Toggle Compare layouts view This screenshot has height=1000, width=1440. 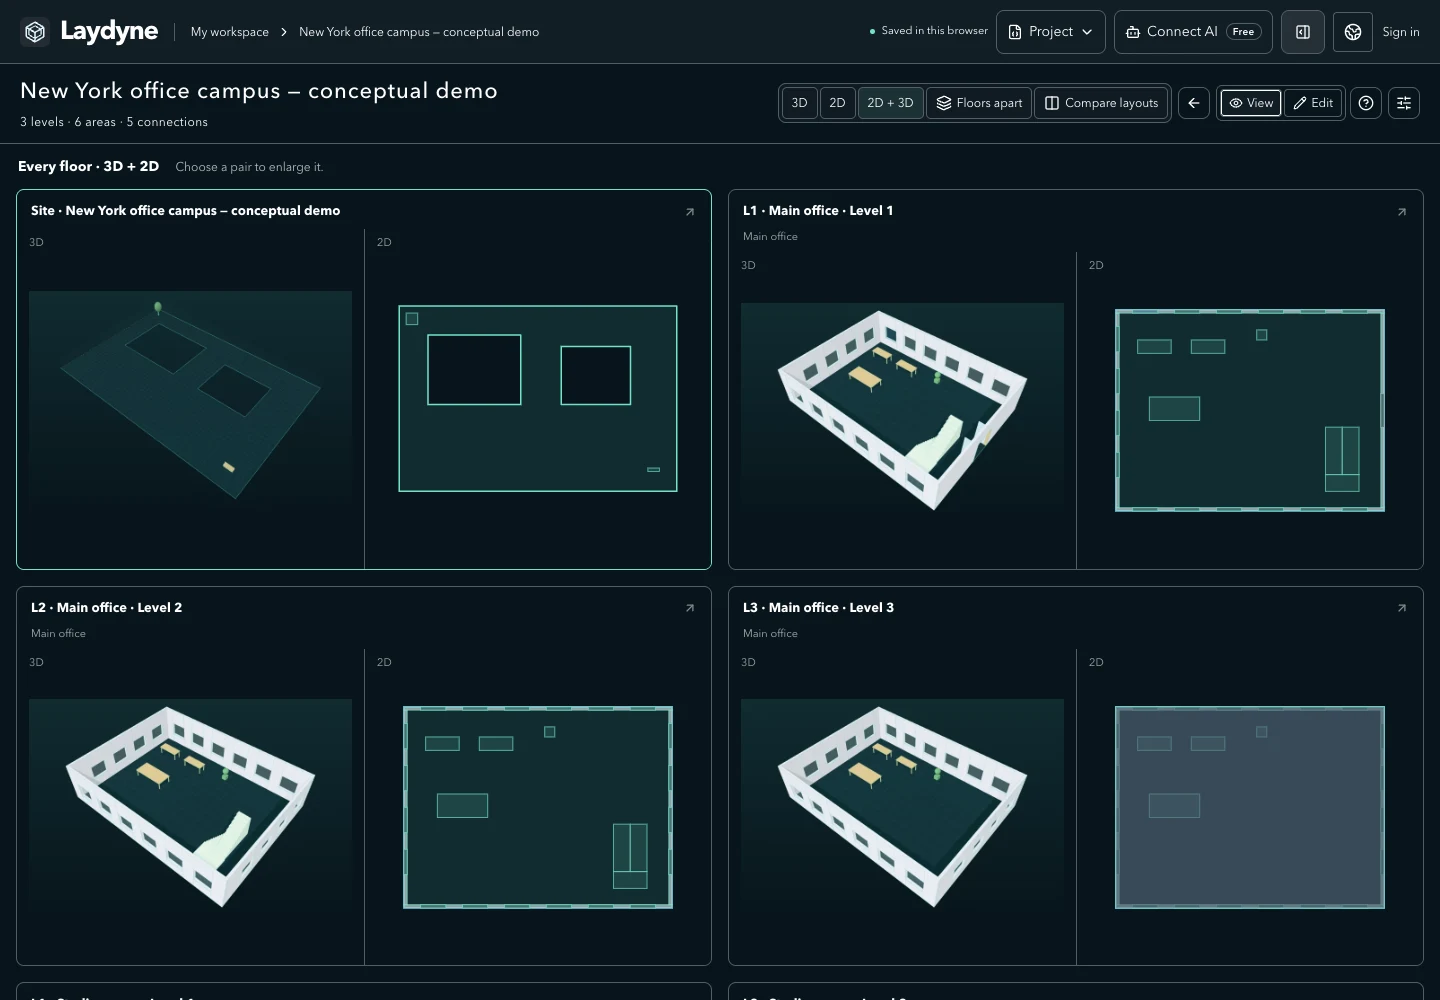tap(1102, 103)
